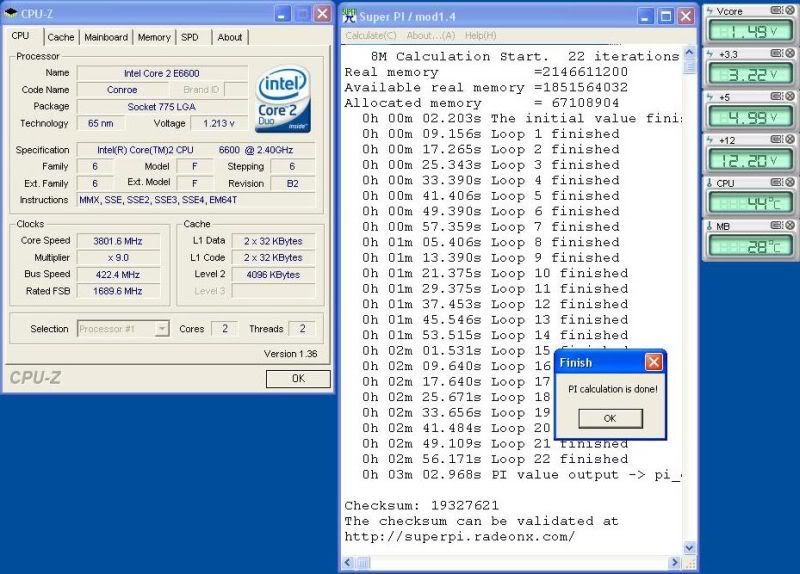This screenshot has width=800, height=574.
Task: Click OK in the CPU-Z window
Action: (298, 379)
